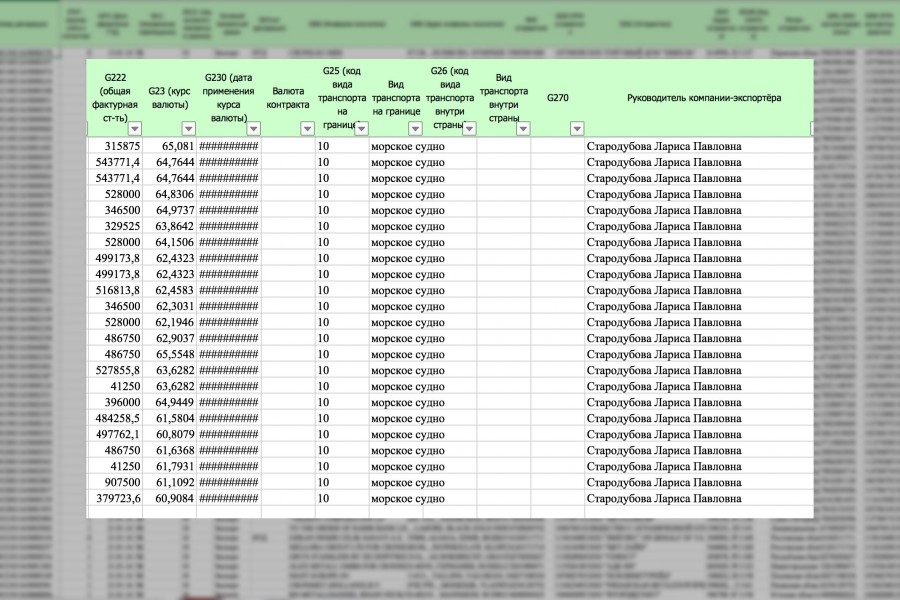This screenshot has width=900, height=600.
Task: Expand the G26 column filter dropdown
Action: pos(469,128)
